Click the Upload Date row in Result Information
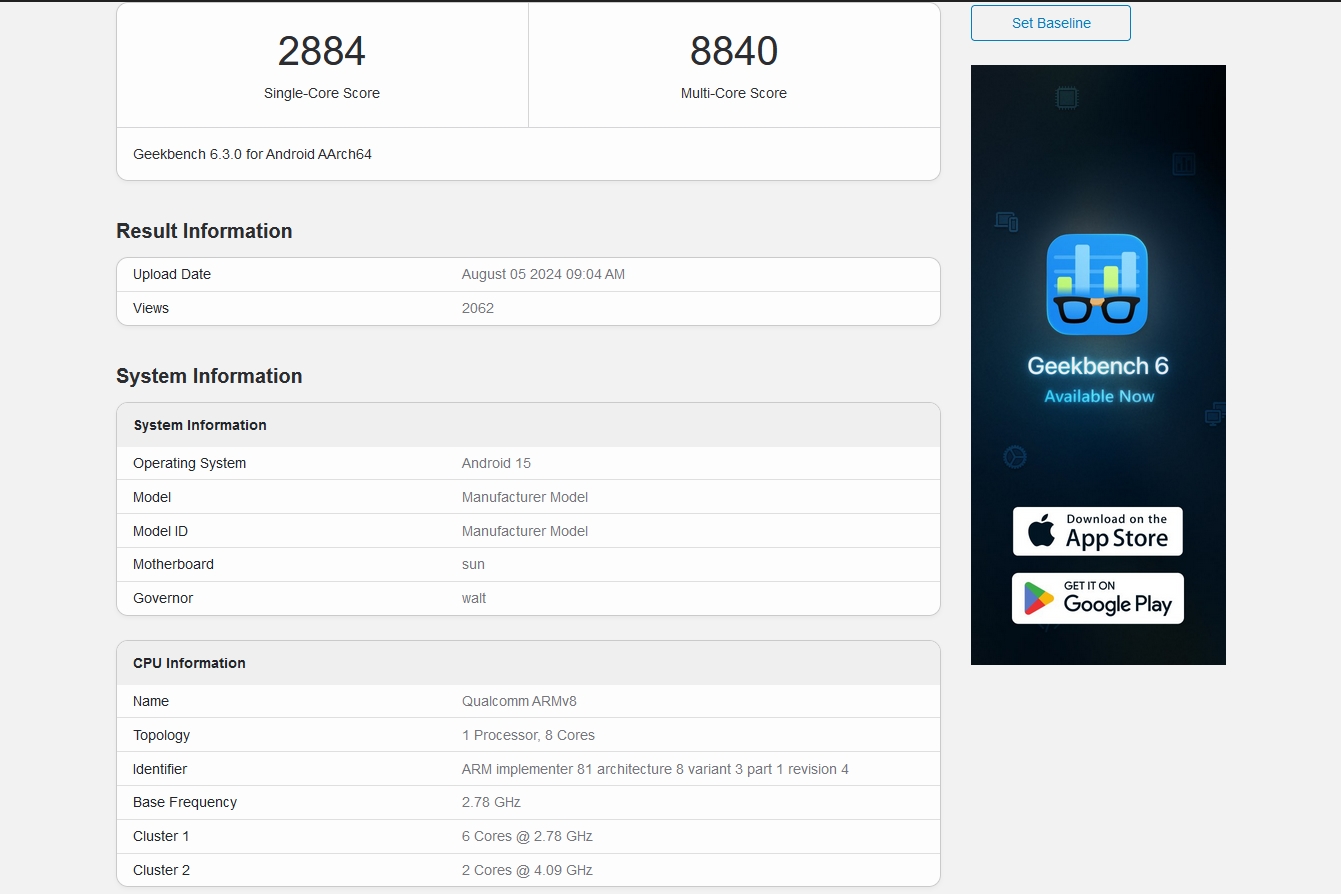This screenshot has width=1341, height=894. point(528,274)
